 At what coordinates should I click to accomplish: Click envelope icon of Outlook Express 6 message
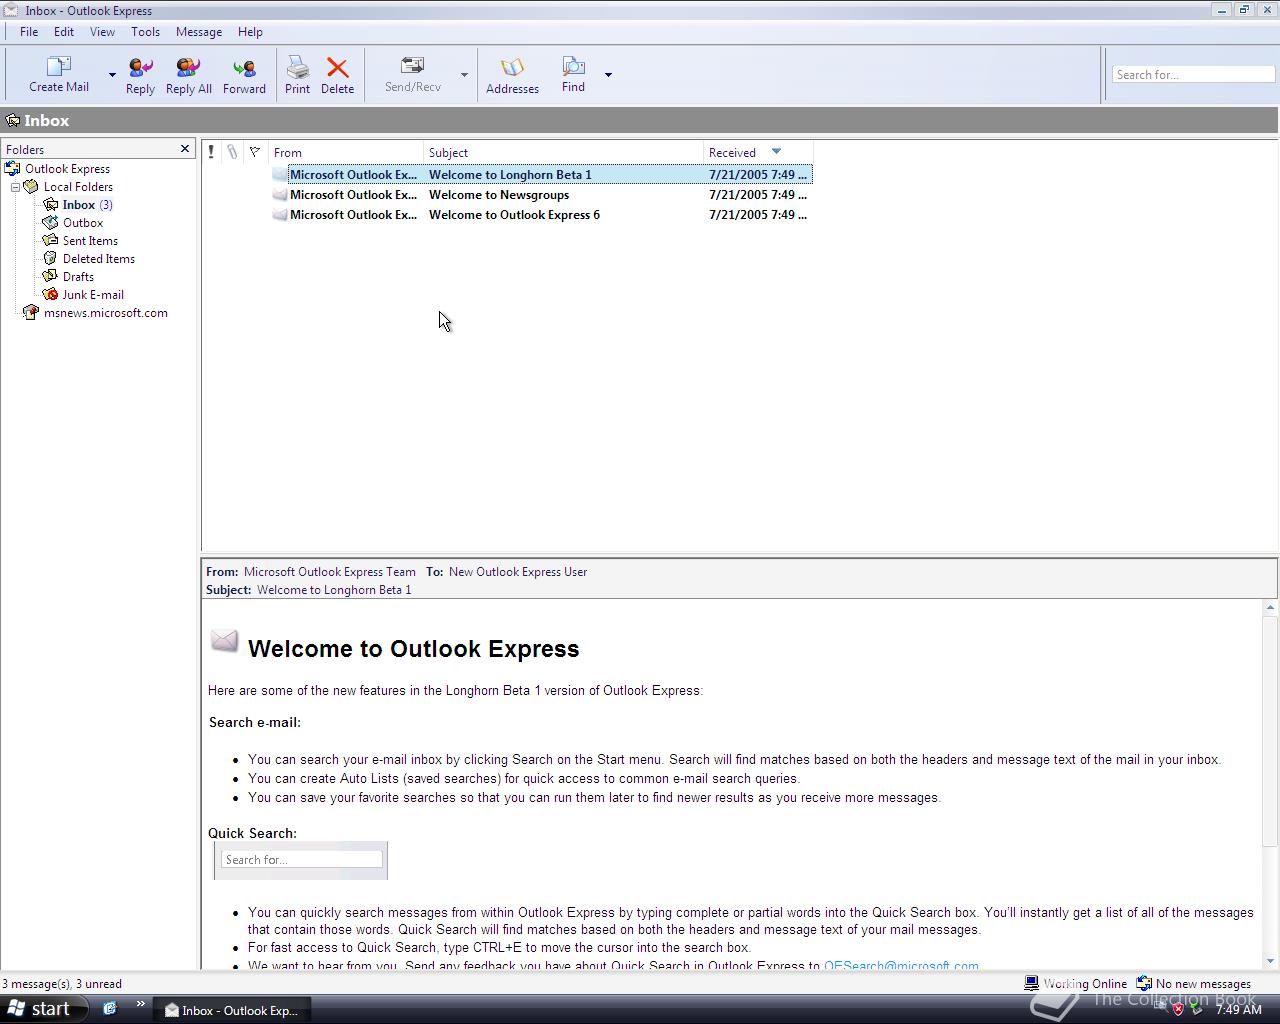click(280, 215)
